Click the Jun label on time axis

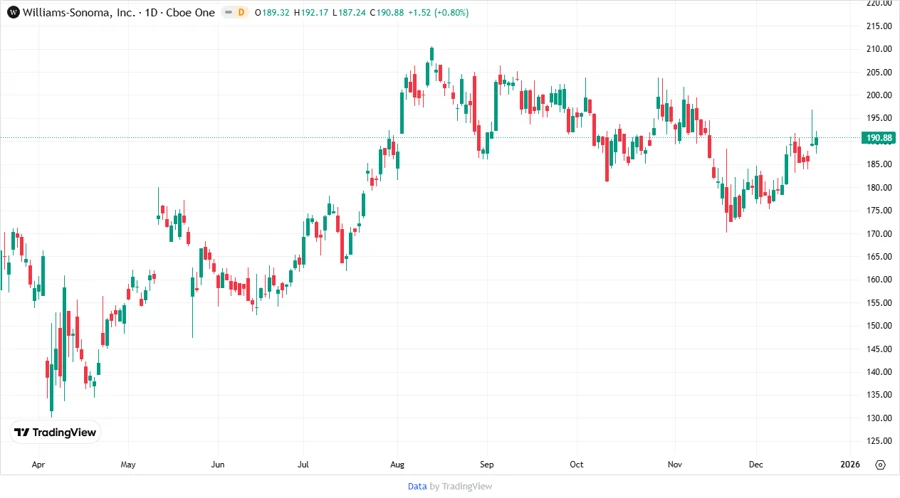pyautogui.click(x=218, y=465)
